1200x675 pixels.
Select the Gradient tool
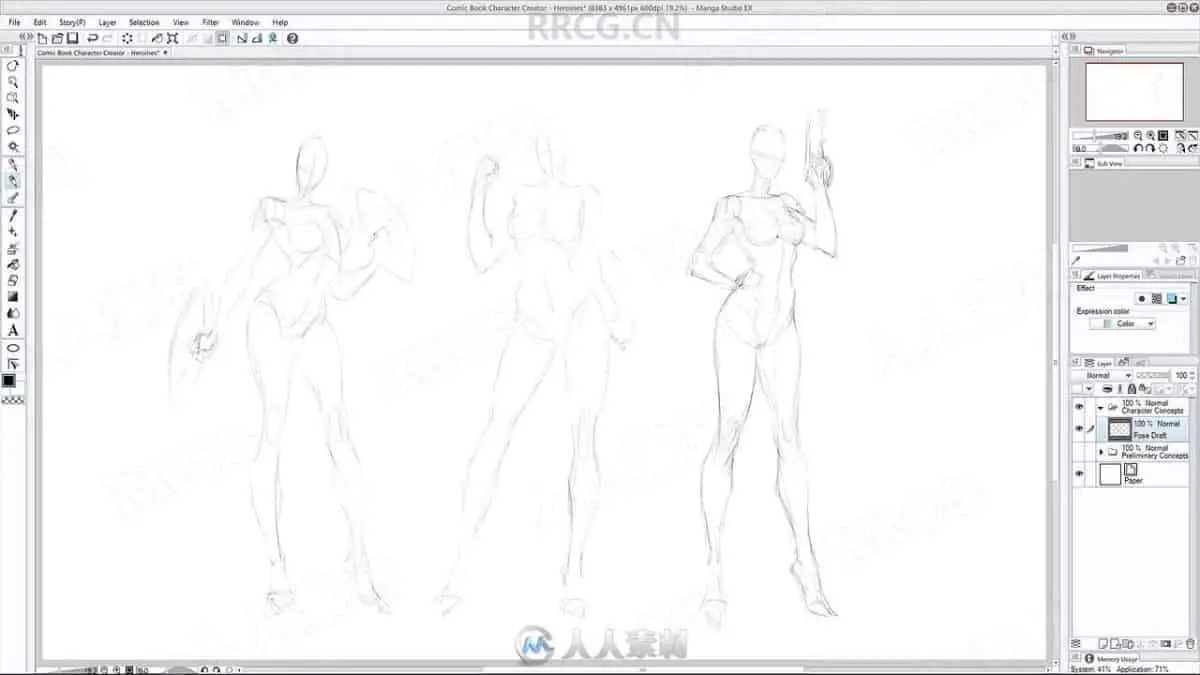pos(13,297)
